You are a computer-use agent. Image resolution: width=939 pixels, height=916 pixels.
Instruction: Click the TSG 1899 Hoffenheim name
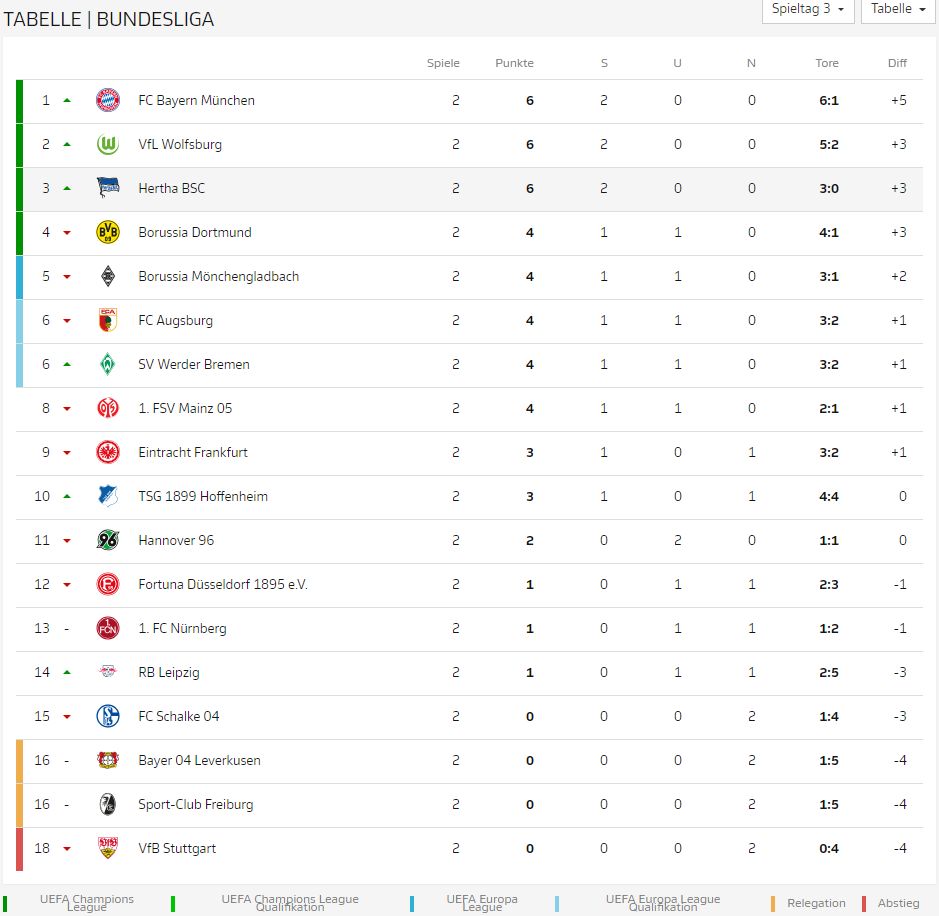[x=202, y=496]
